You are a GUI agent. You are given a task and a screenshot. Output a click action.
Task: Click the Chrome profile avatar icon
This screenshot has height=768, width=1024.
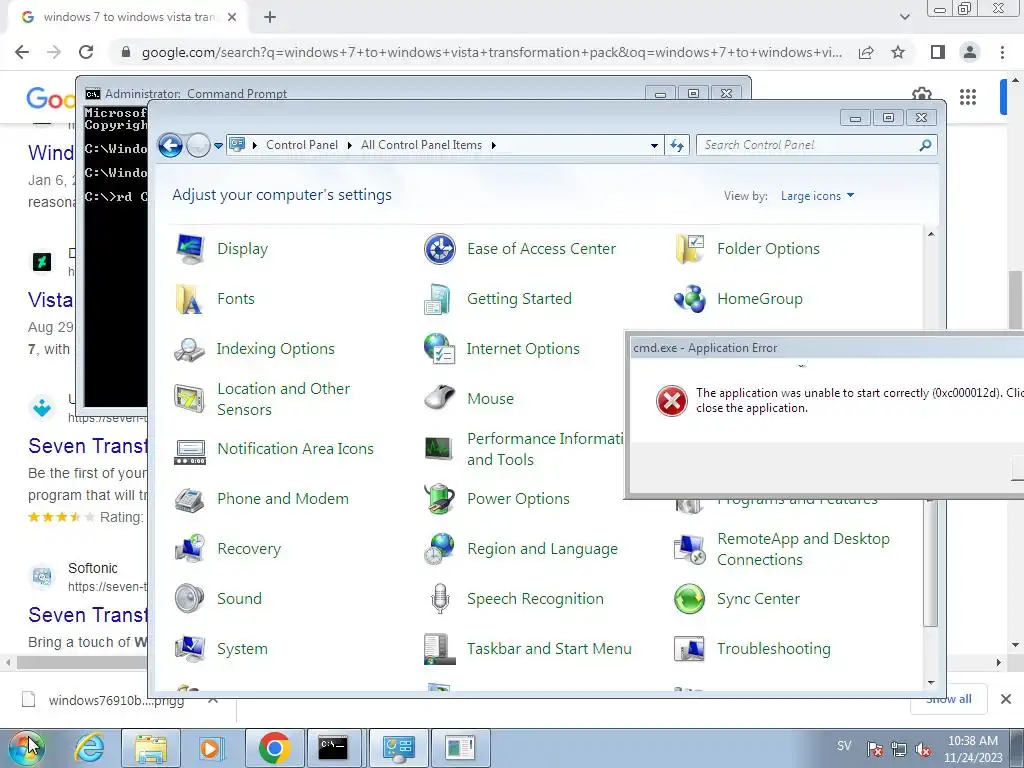pos(970,52)
